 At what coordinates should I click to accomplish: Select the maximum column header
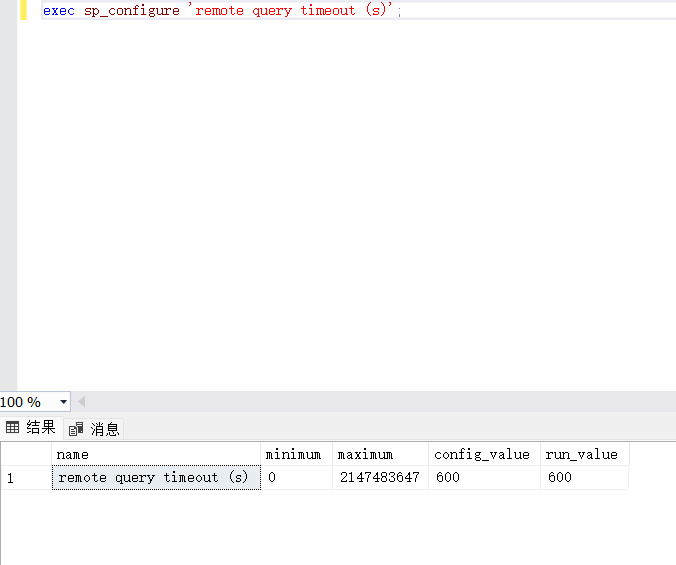pos(380,454)
